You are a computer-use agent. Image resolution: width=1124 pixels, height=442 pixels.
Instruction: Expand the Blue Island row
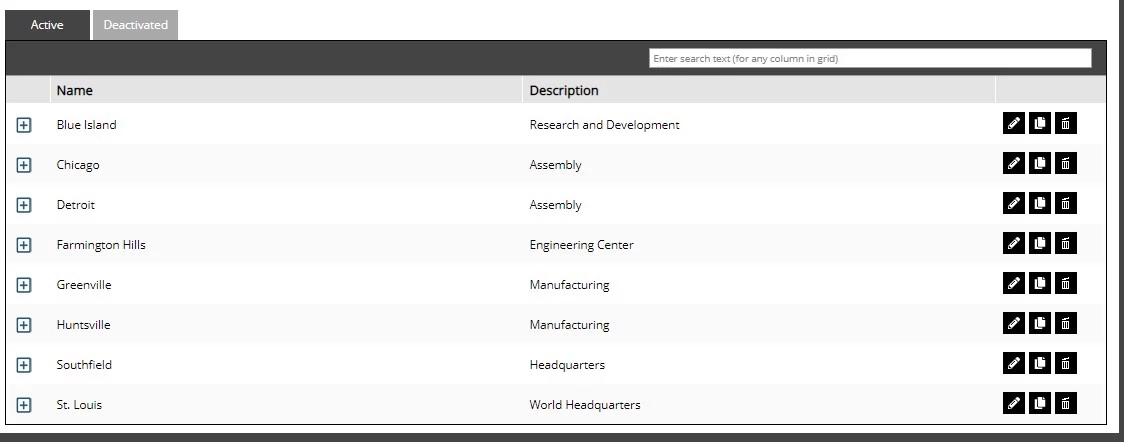click(25, 125)
